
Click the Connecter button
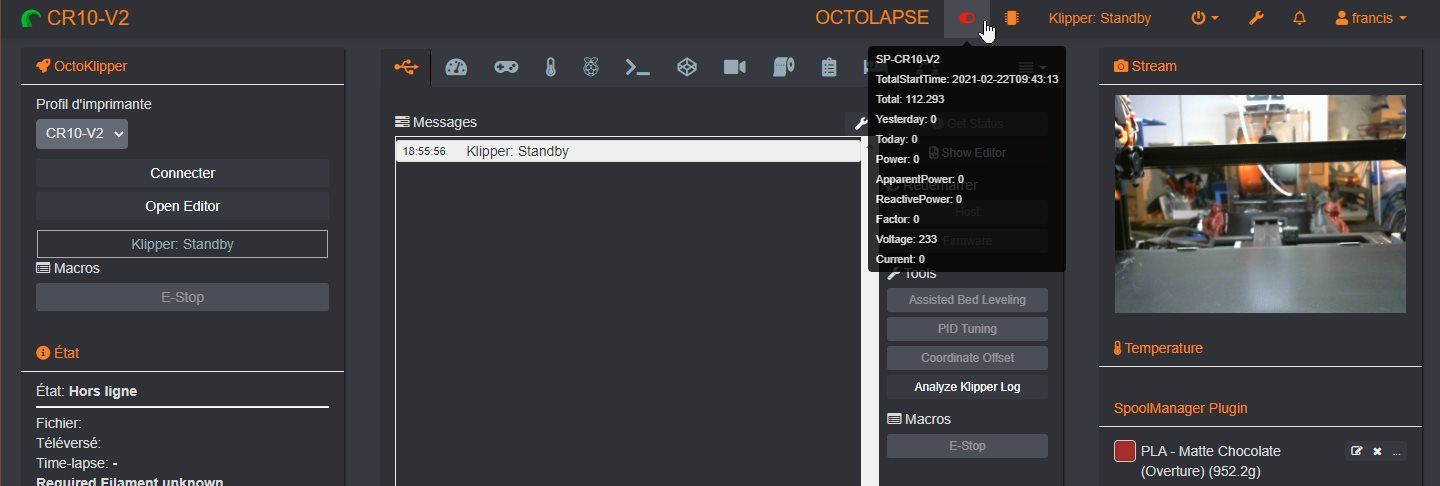coord(182,173)
